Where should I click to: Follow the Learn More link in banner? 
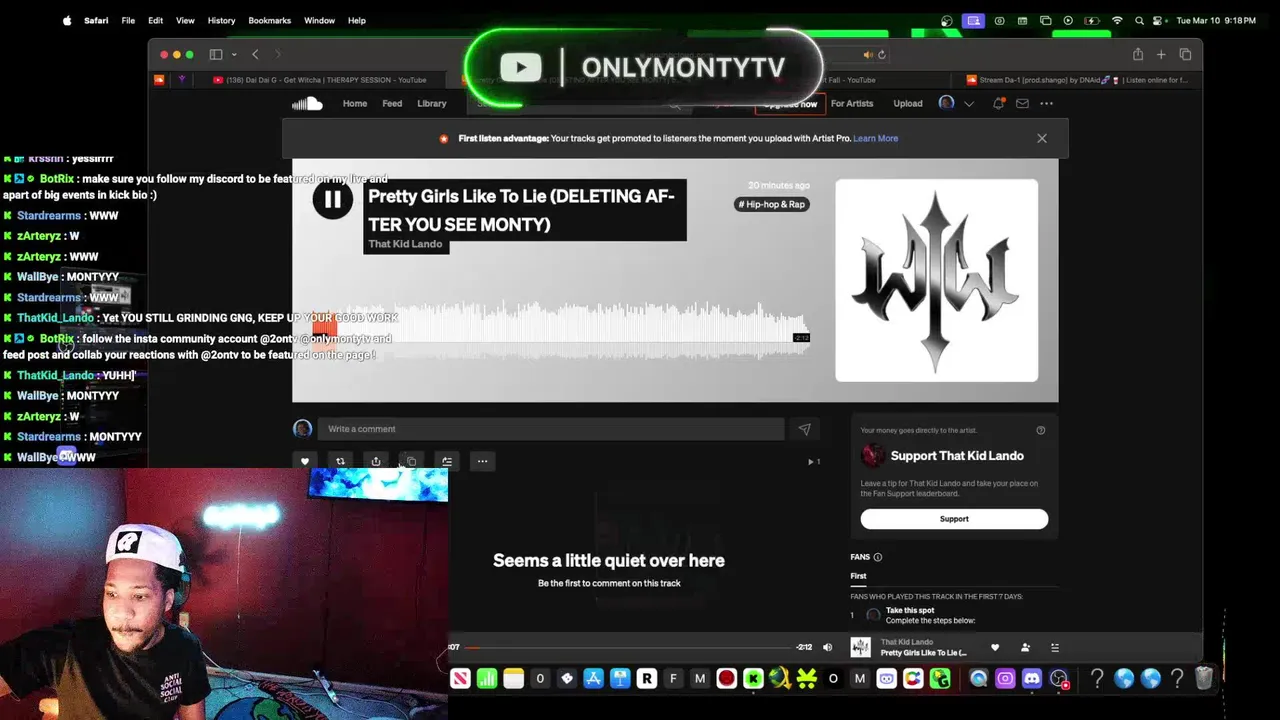[876, 138]
